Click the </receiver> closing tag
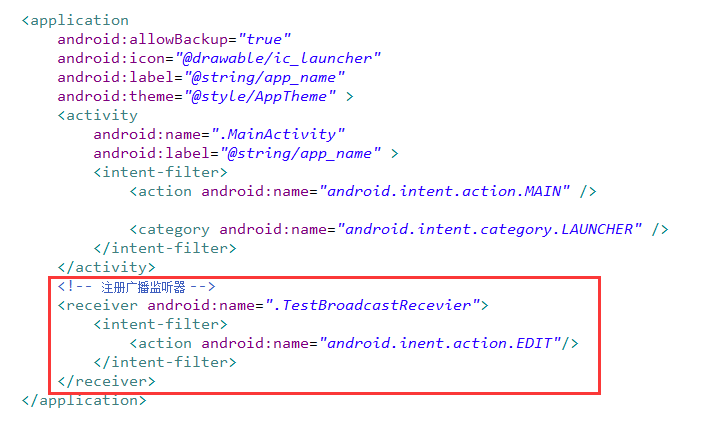The image size is (719, 428). [x=106, y=382]
